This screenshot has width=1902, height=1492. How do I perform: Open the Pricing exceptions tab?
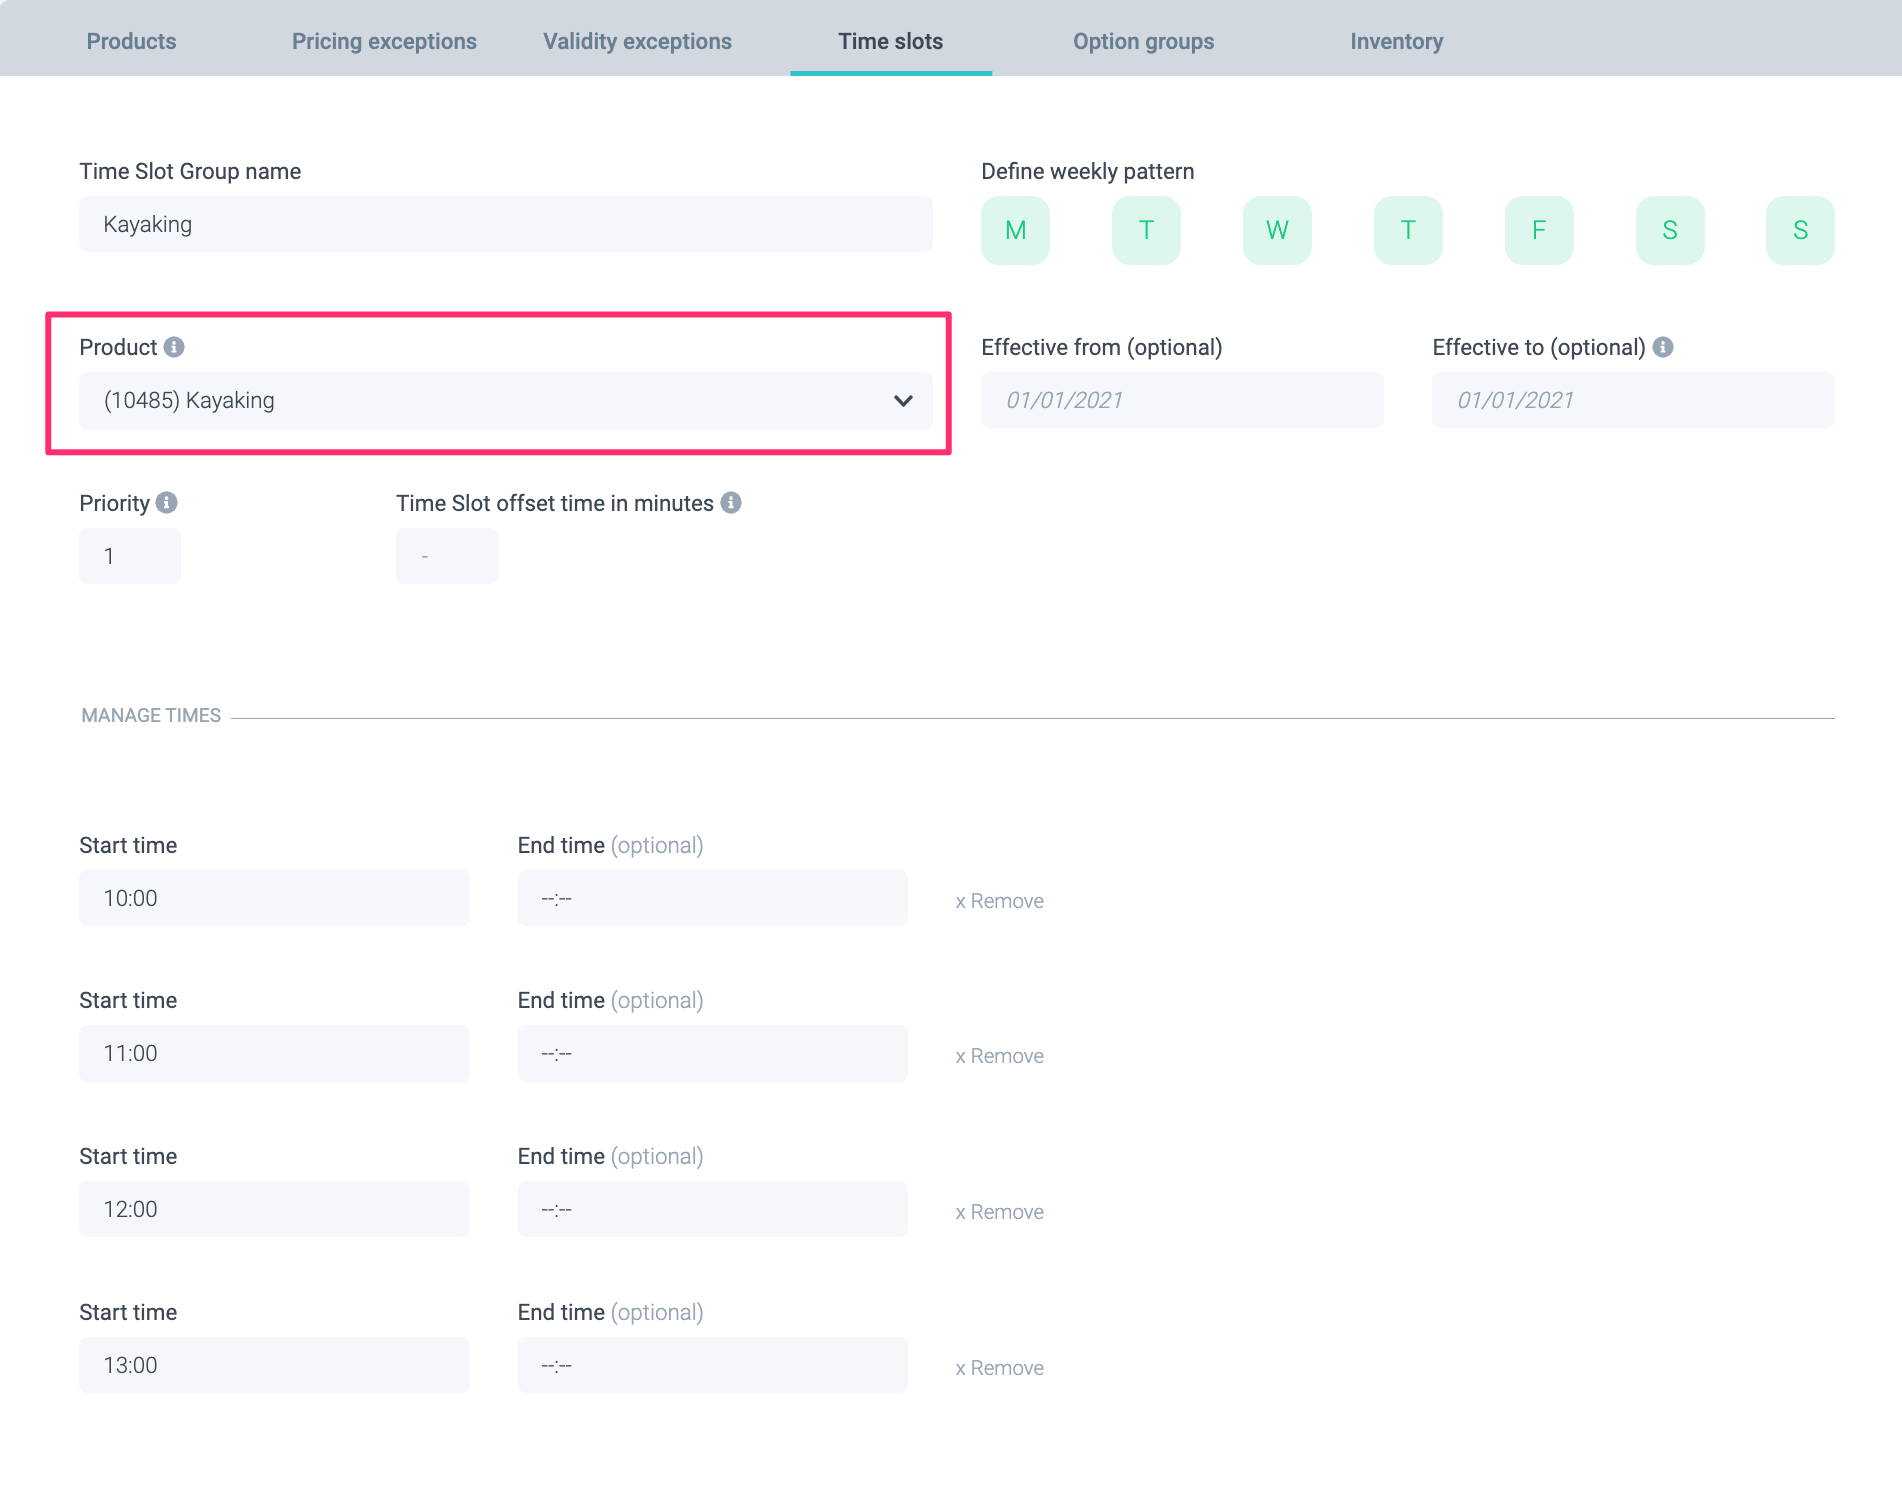click(x=384, y=41)
